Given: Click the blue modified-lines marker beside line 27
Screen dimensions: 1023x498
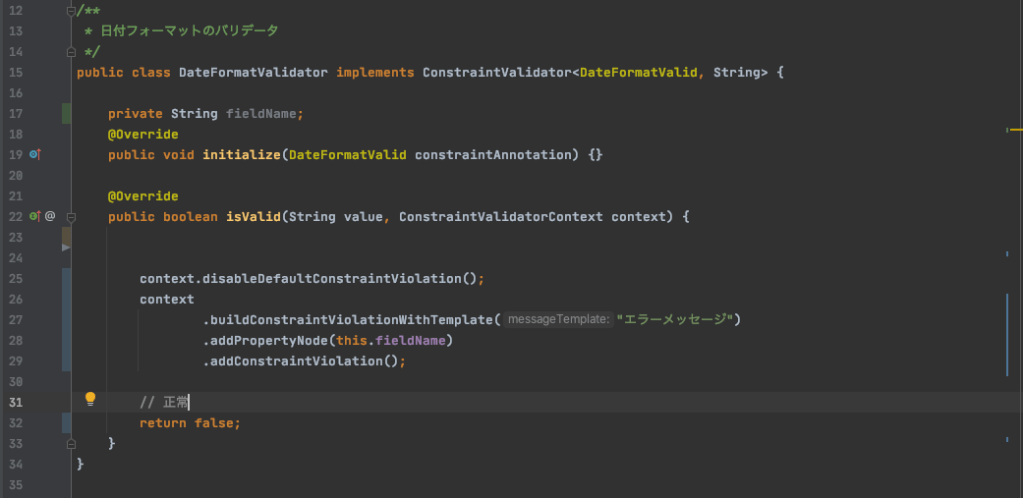Looking at the screenshot, I should (66, 320).
